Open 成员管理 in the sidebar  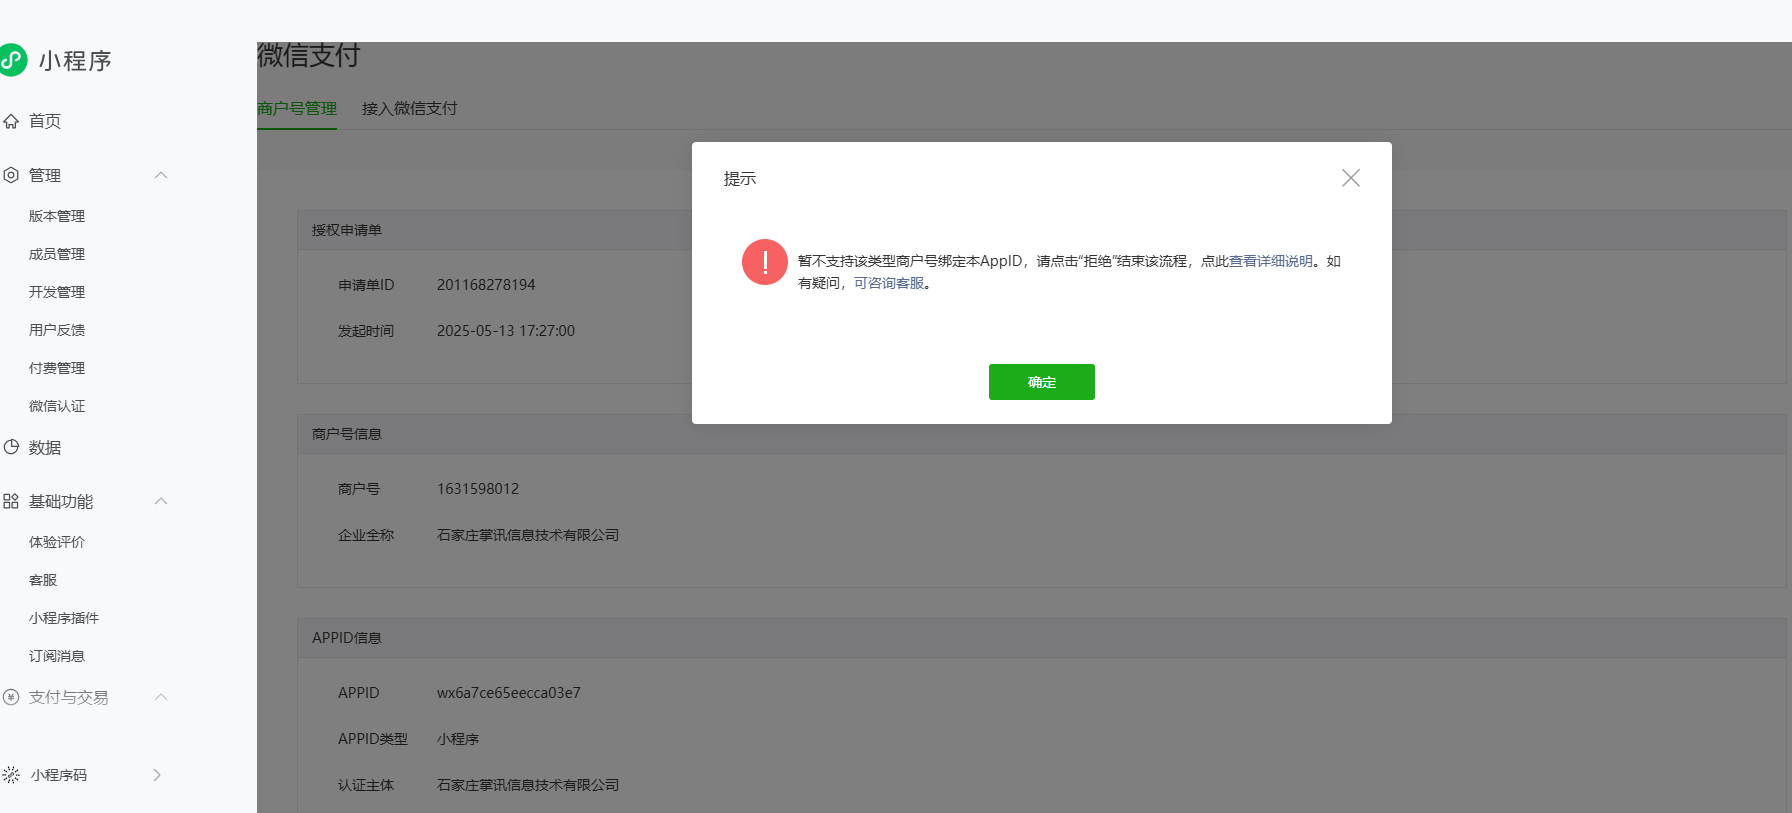(57, 254)
